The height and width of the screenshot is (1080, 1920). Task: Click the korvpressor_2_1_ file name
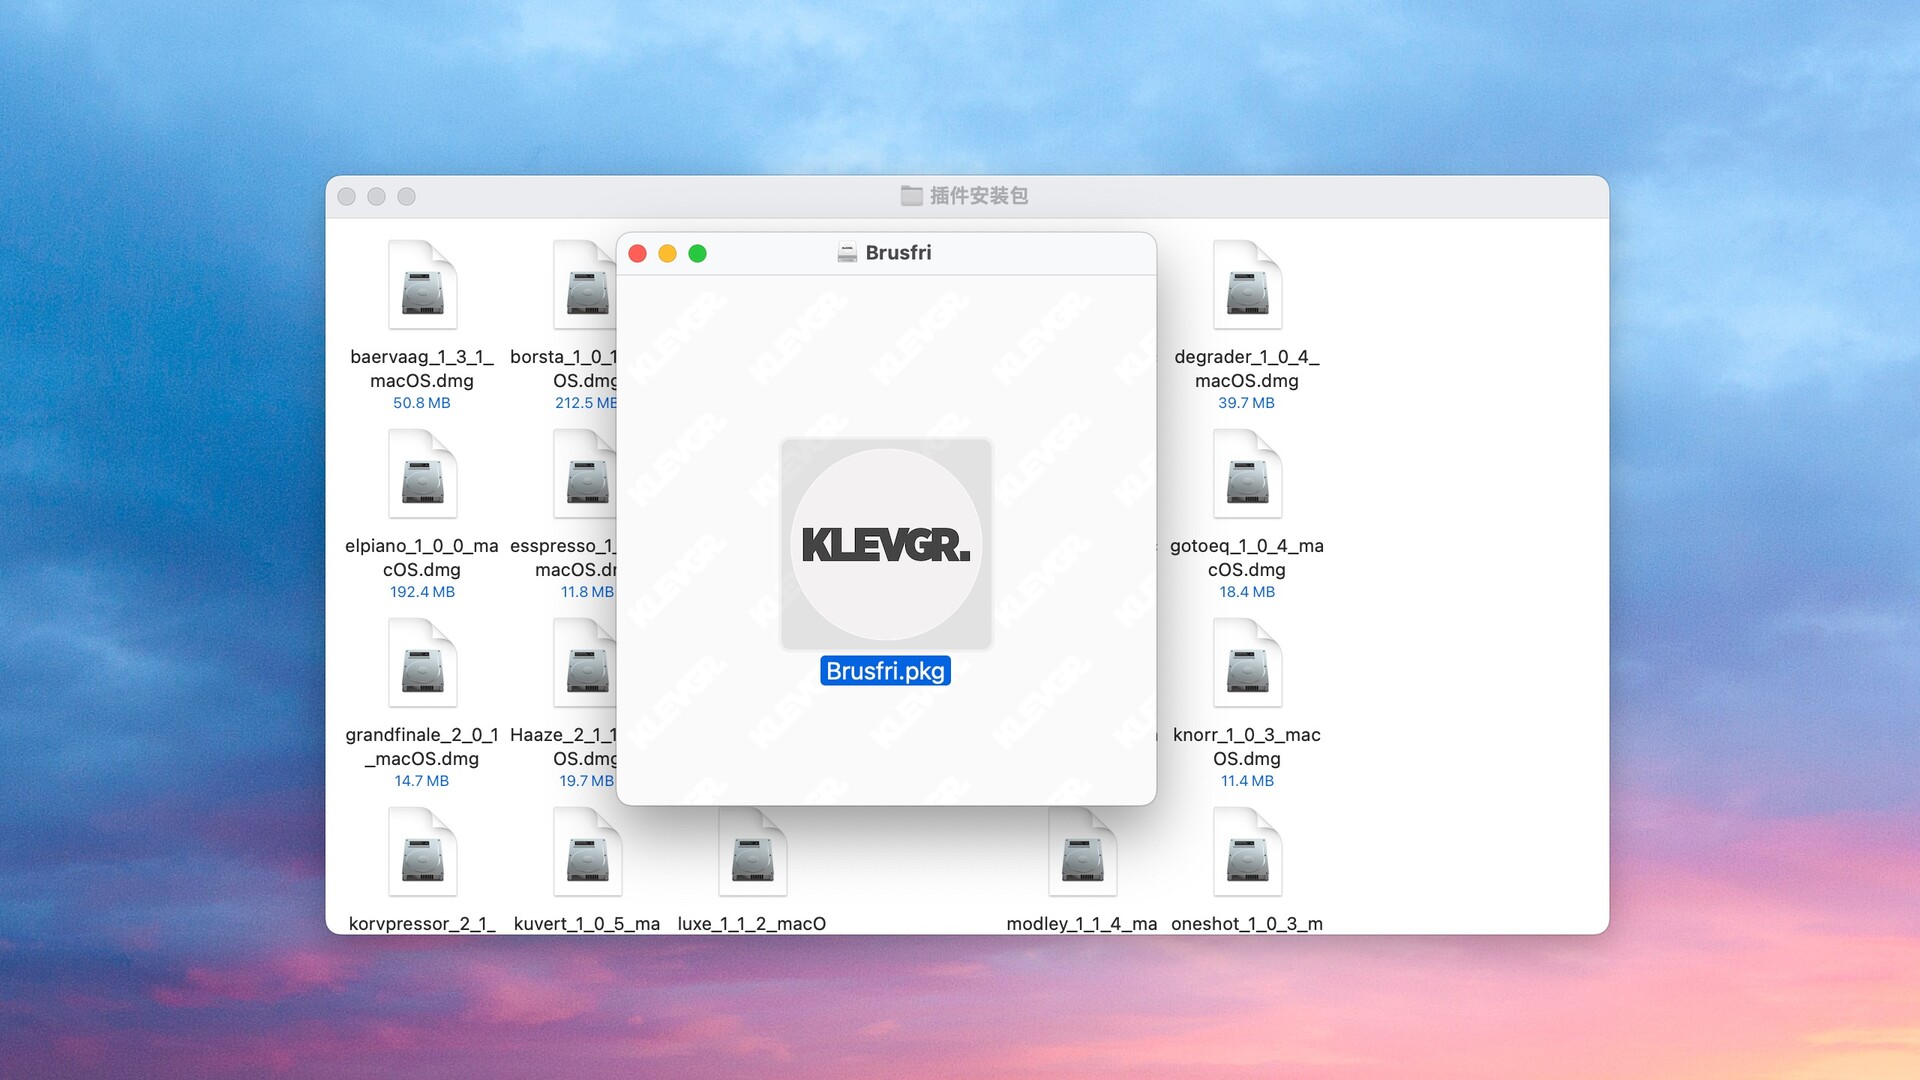[x=422, y=924]
